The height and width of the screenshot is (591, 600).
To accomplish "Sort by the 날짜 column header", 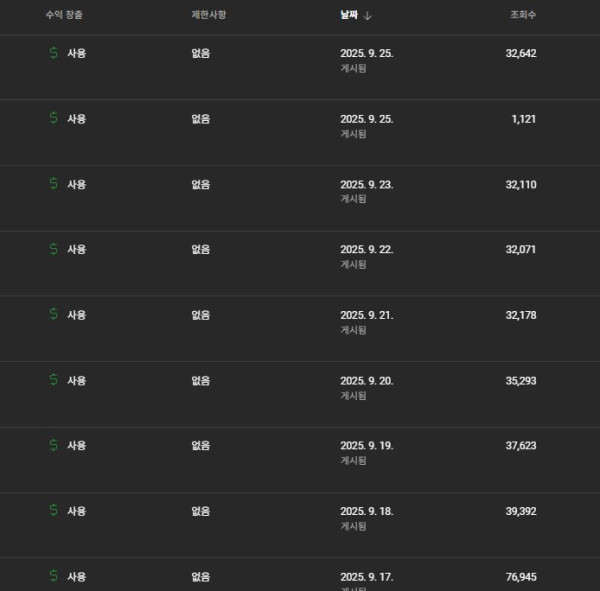I will coord(349,15).
